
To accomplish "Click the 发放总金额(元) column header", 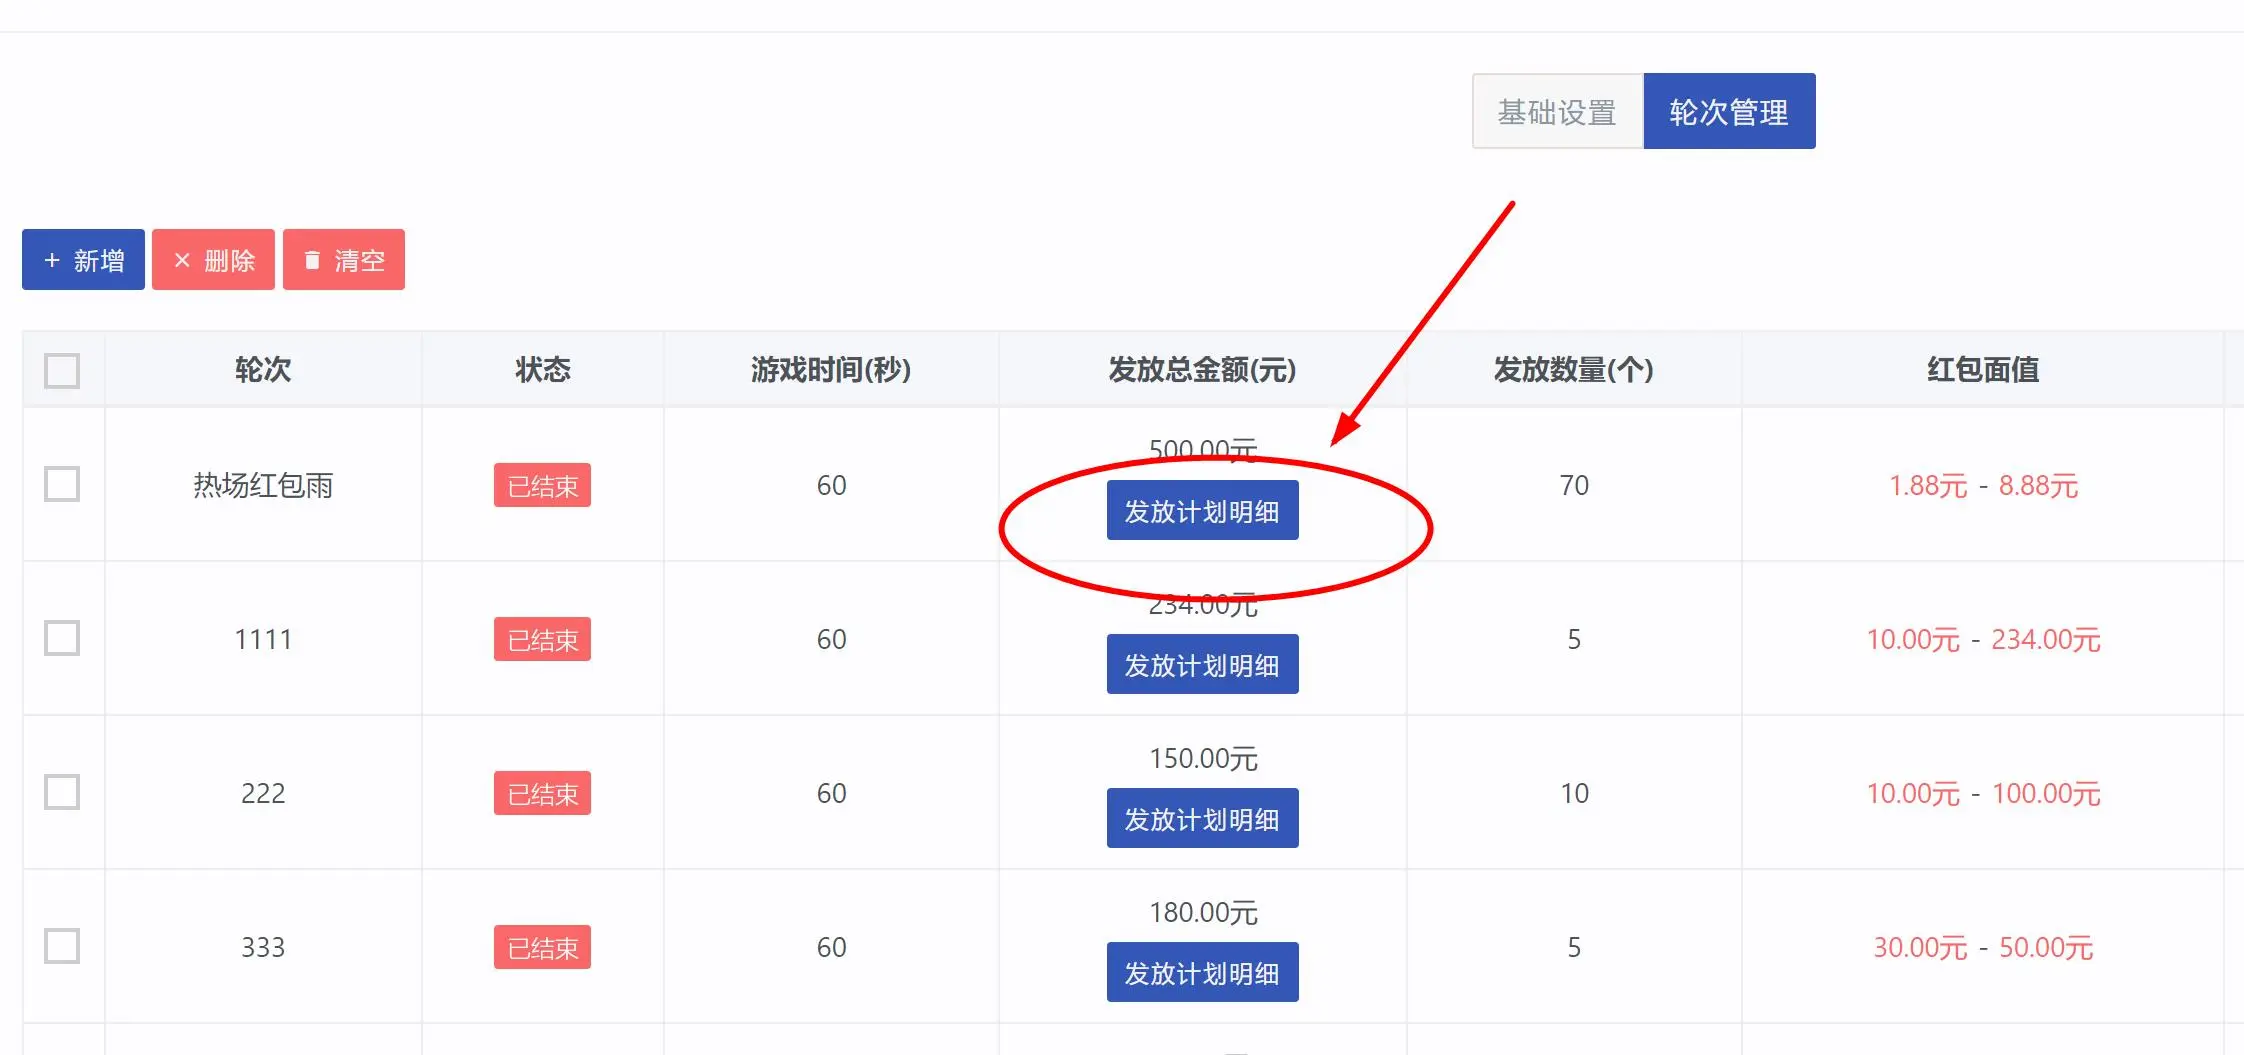I will [1202, 370].
